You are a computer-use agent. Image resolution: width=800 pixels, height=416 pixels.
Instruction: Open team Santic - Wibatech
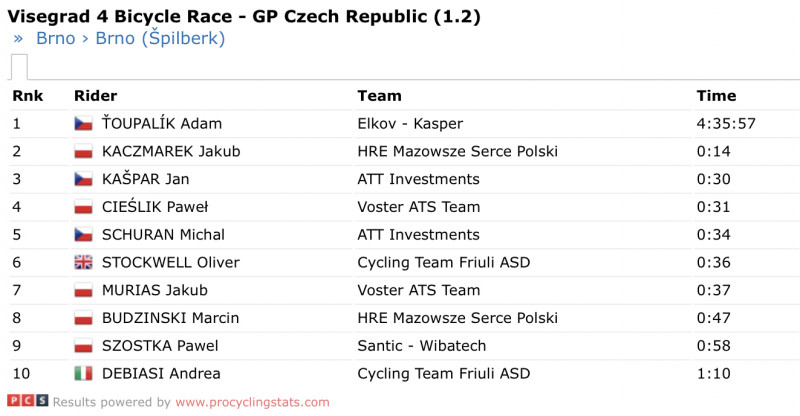[421, 346]
